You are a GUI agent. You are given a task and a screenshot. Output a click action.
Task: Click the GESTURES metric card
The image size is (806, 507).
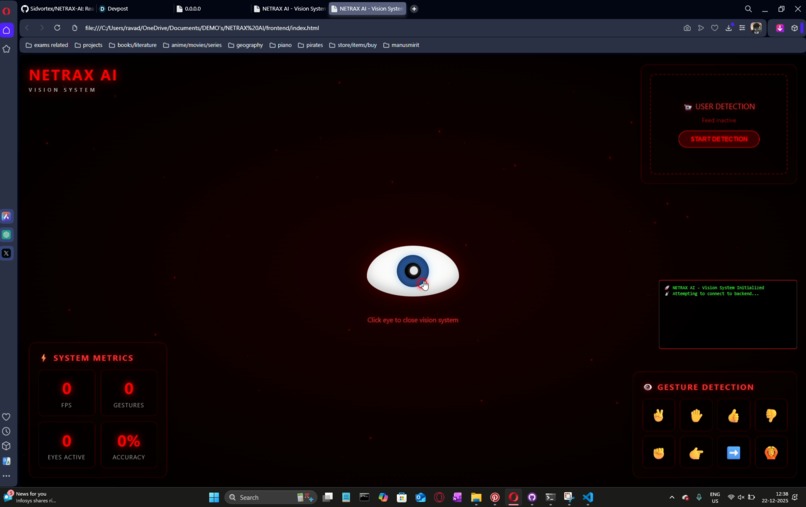(129, 393)
